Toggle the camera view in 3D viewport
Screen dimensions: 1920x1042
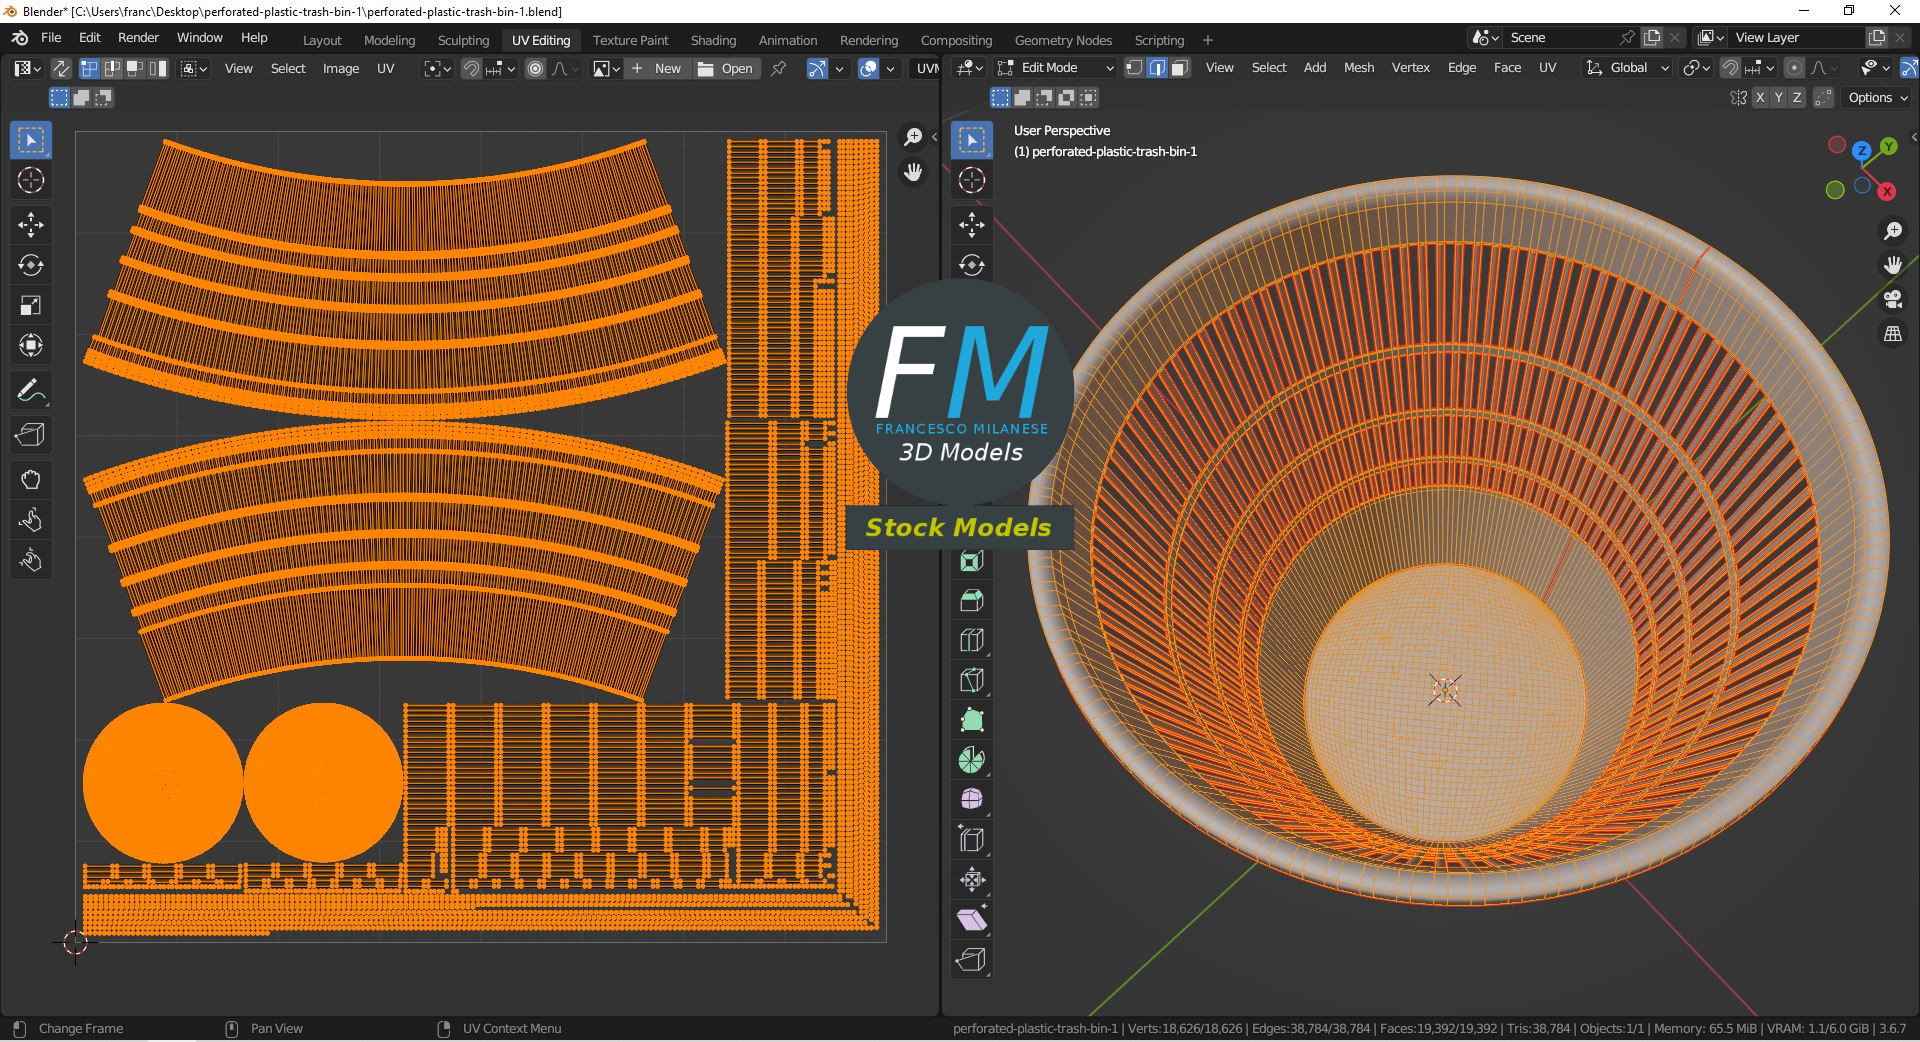[x=1893, y=299]
